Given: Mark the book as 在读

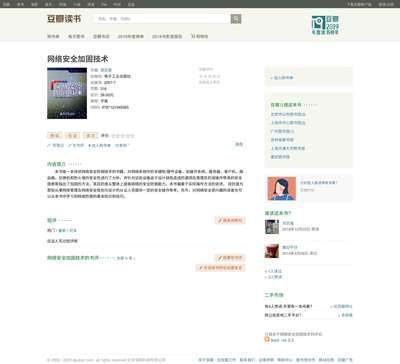Looking at the screenshot, I should (x=72, y=136).
